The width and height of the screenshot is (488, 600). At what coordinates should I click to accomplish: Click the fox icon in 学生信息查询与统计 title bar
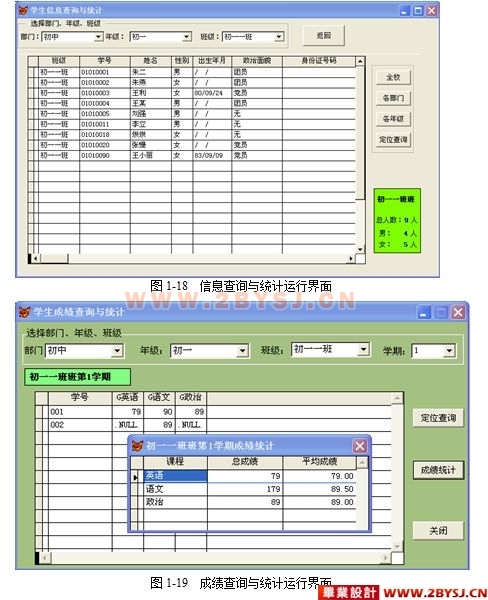click(x=23, y=10)
